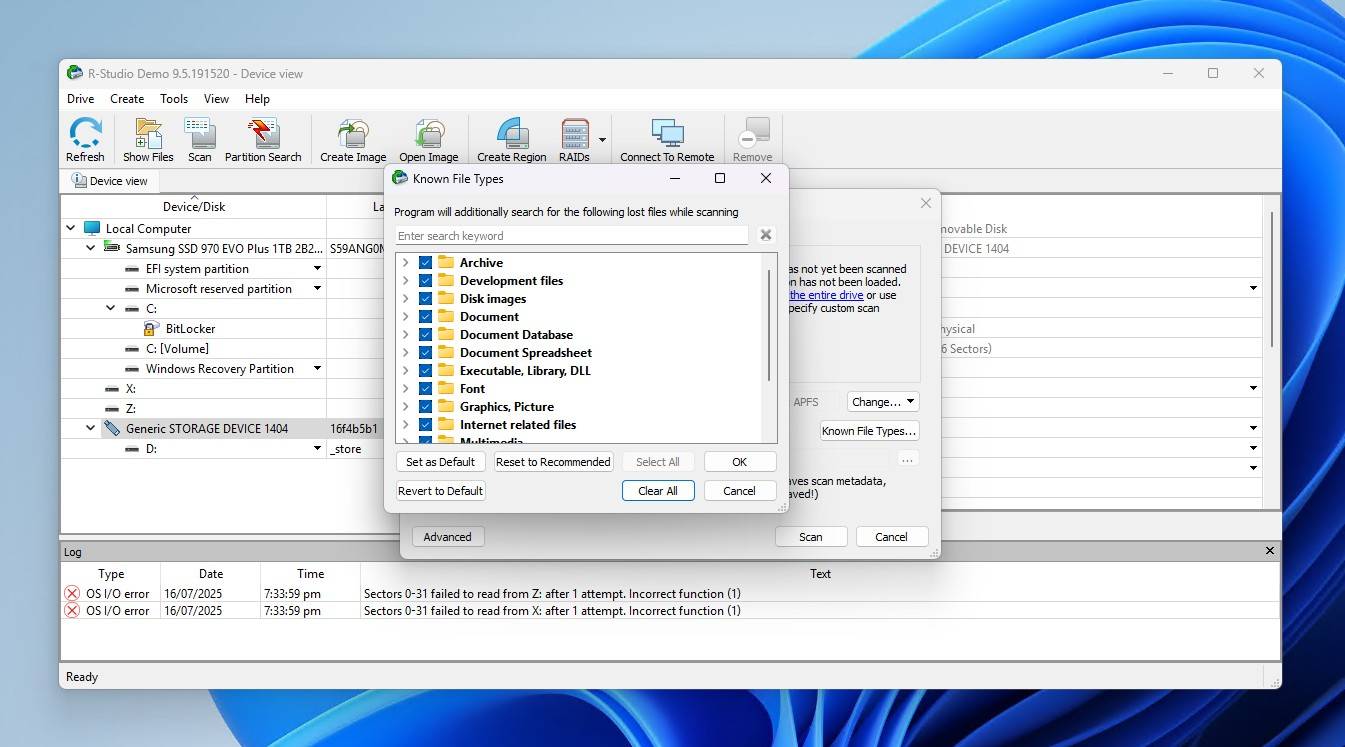Launch Partition Search tool
The width and height of the screenshot is (1345, 747).
263,134
